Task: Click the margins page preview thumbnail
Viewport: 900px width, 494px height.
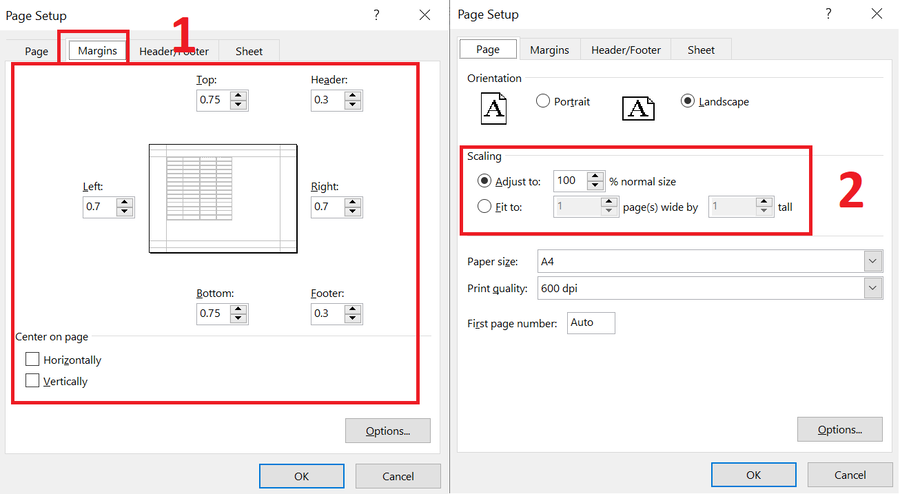Action: (223, 199)
